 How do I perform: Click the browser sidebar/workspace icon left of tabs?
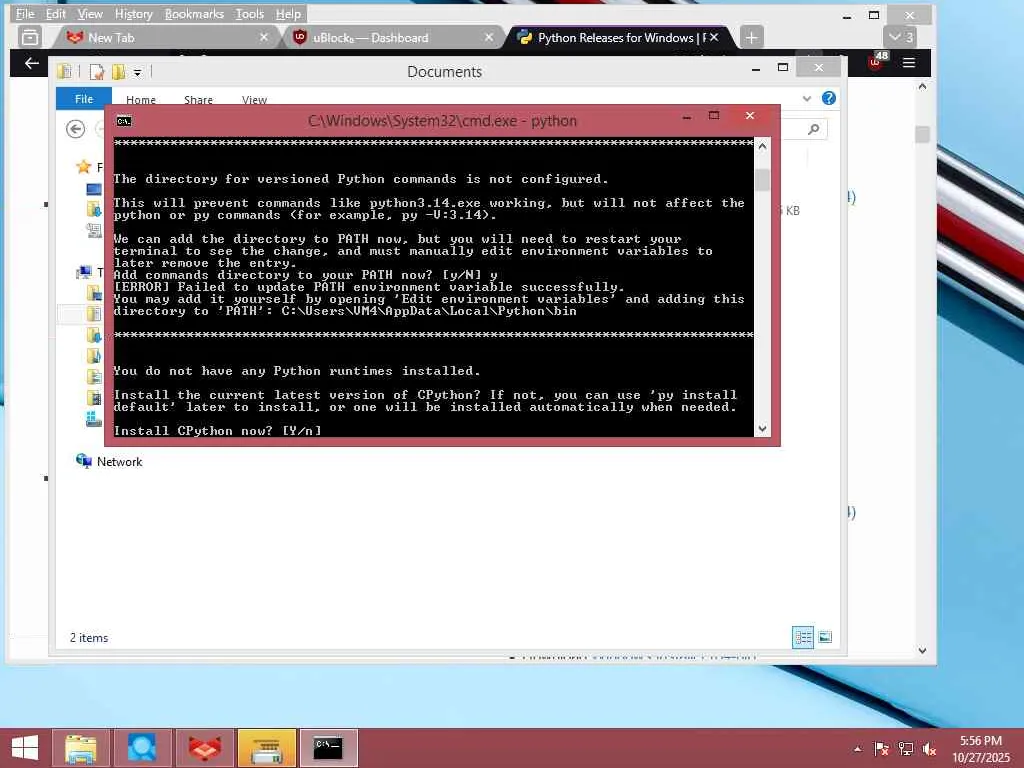tap(30, 37)
